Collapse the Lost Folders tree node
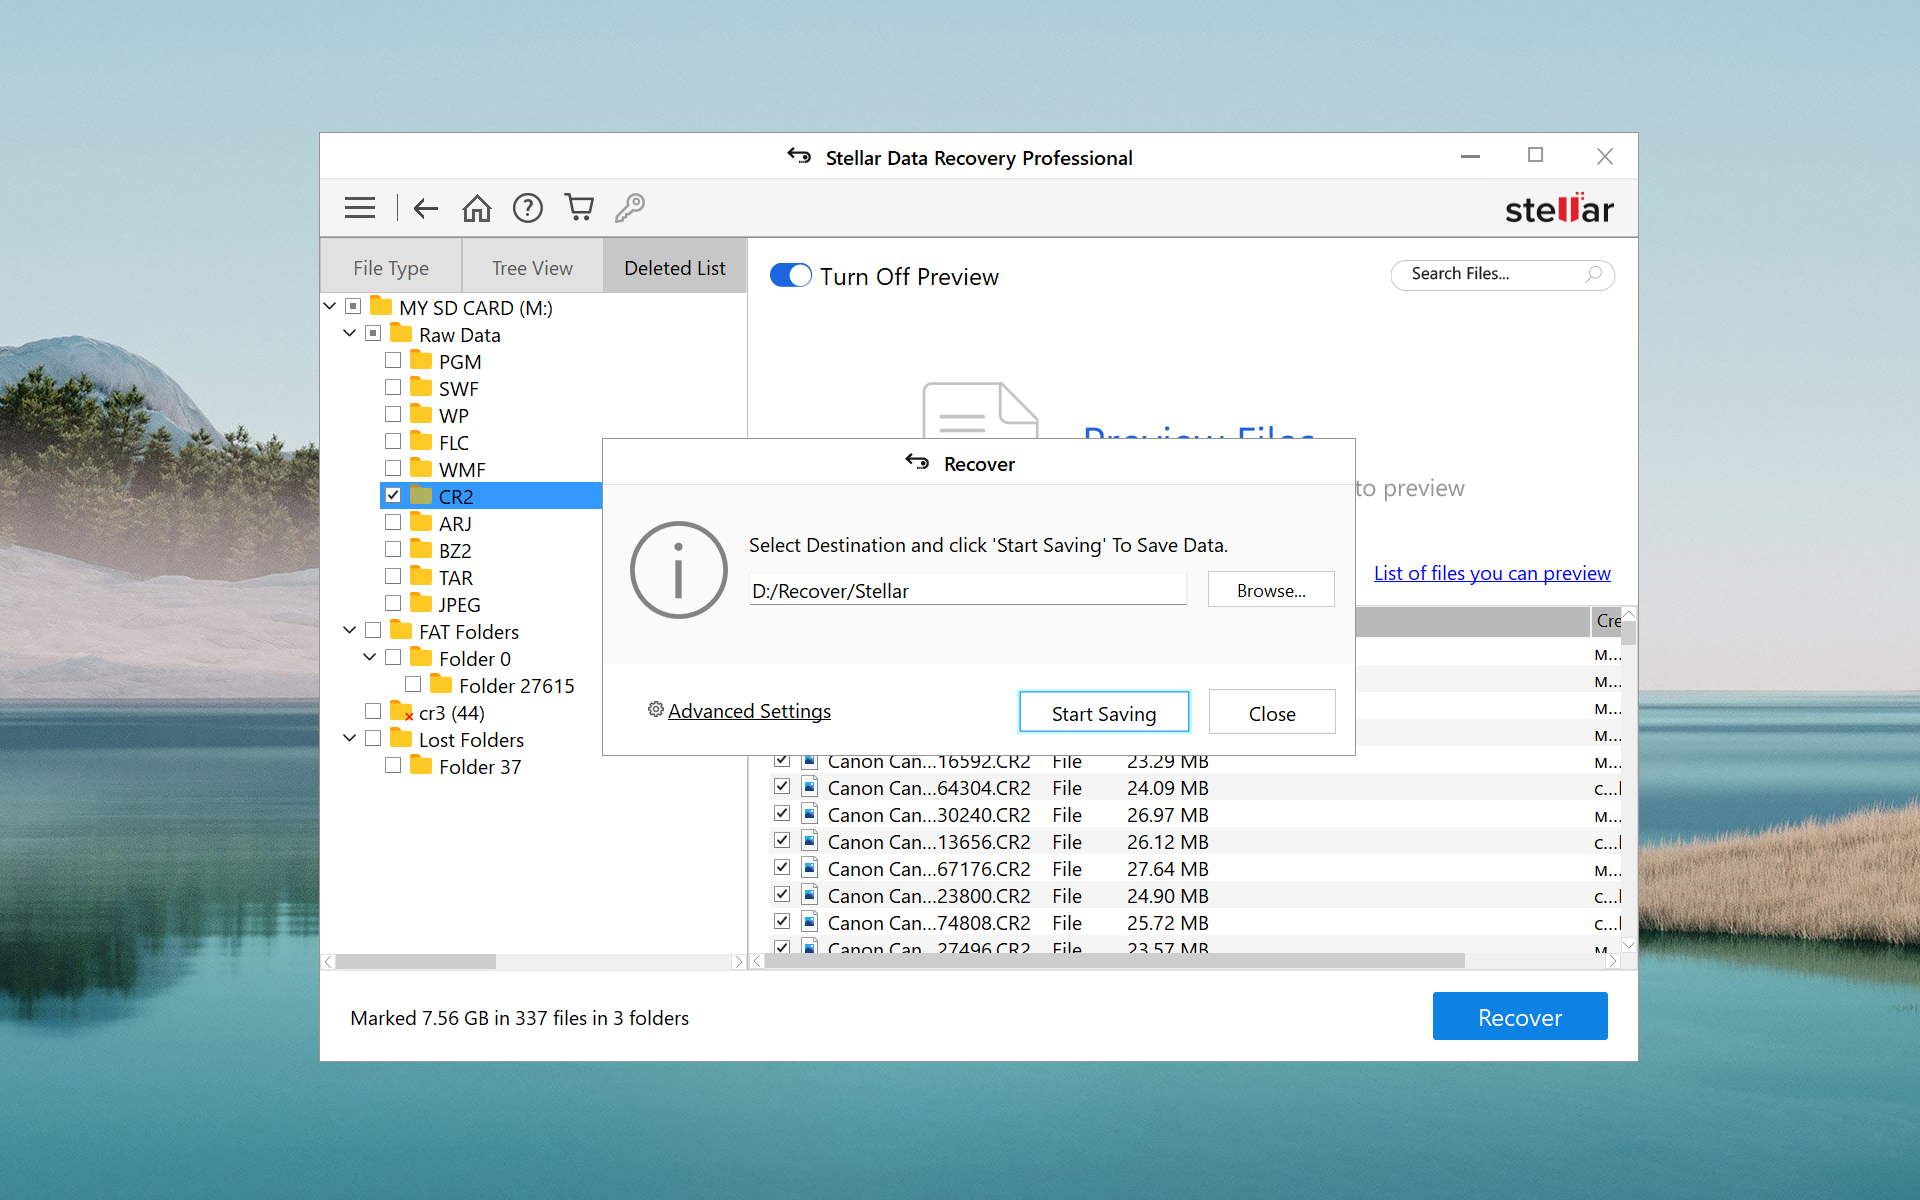 pos(349,738)
